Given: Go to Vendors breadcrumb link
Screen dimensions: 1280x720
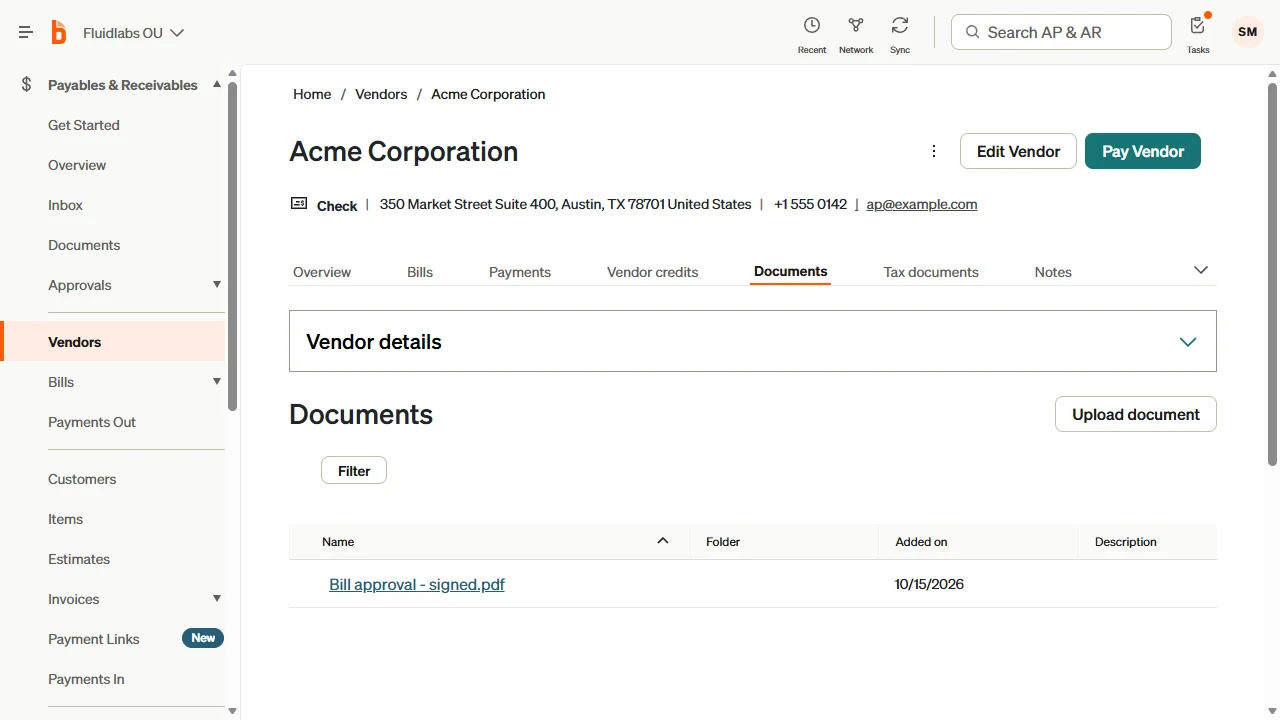Looking at the screenshot, I should [x=381, y=94].
